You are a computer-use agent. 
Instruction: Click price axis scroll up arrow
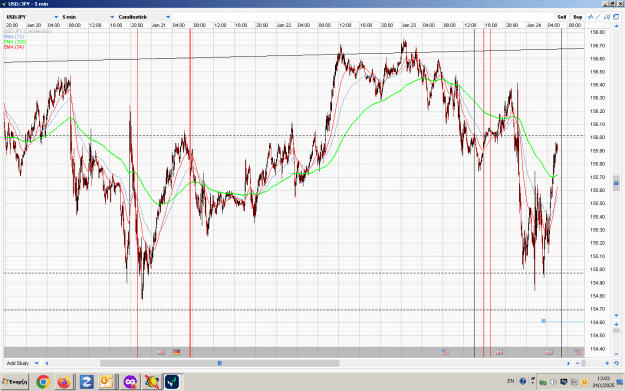pyautogui.click(x=616, y=26)
